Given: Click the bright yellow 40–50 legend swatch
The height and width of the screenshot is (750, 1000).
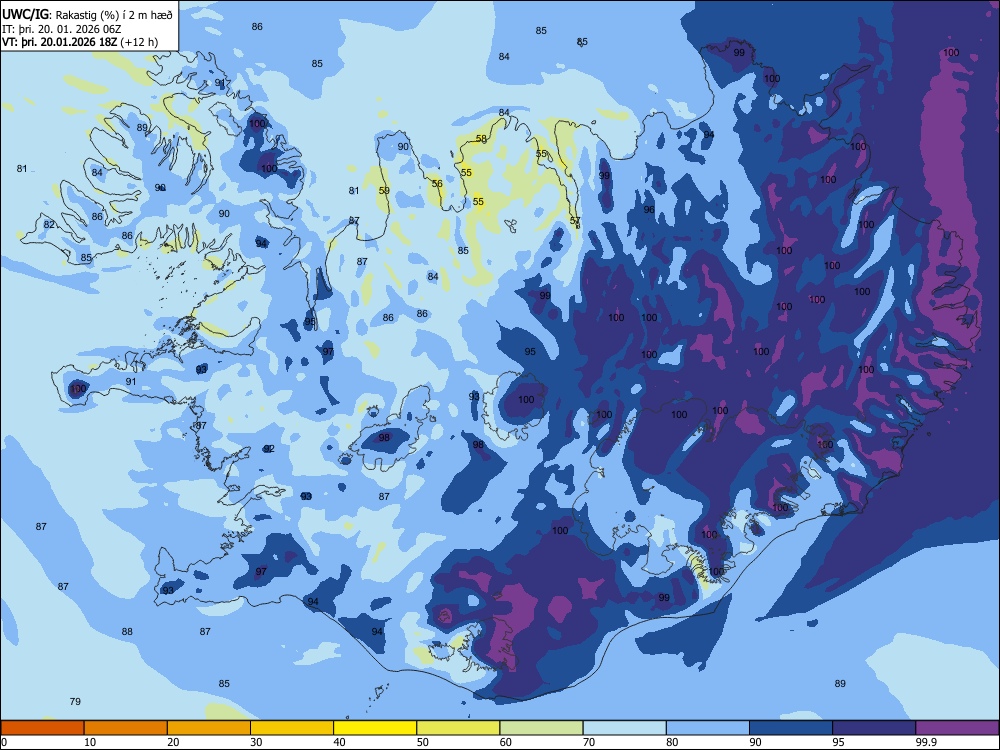Looking at the screenshot, I should pyautogui.click(x=375, y=728).
